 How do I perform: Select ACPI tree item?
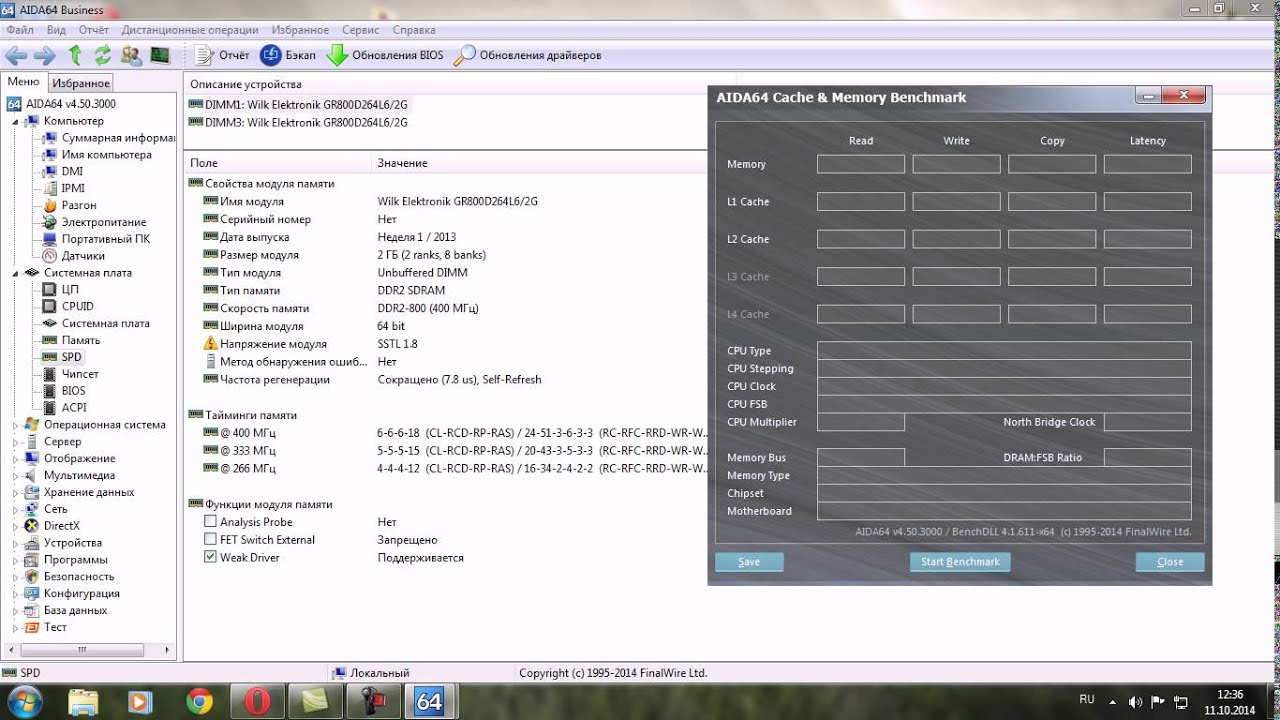(x=65, y=408)
